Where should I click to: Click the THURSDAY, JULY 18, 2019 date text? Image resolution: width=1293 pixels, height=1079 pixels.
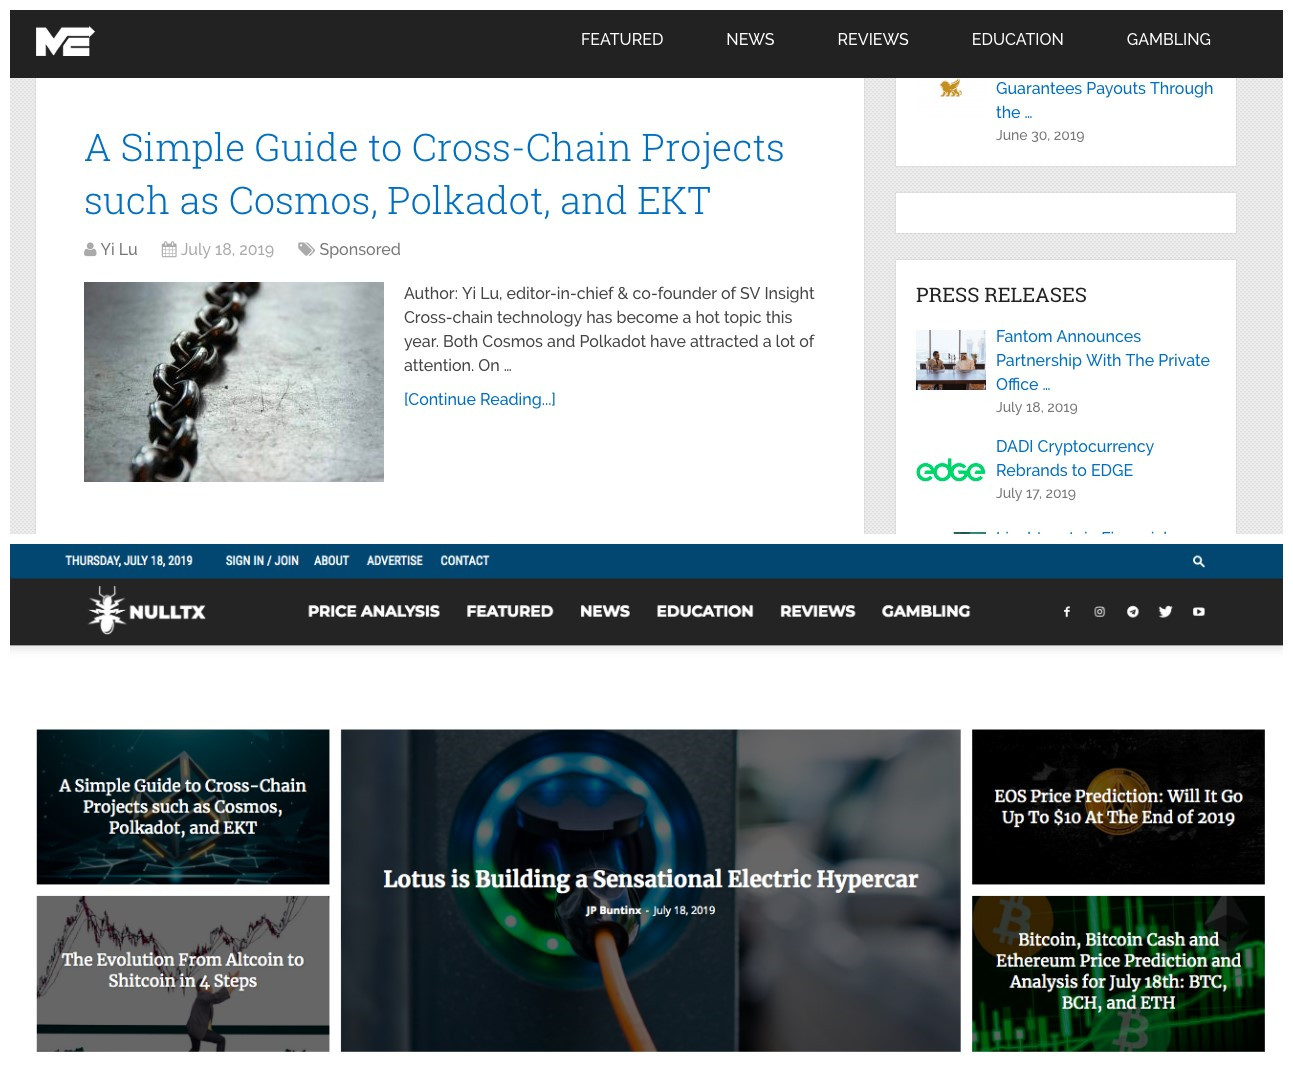(129, 561)
